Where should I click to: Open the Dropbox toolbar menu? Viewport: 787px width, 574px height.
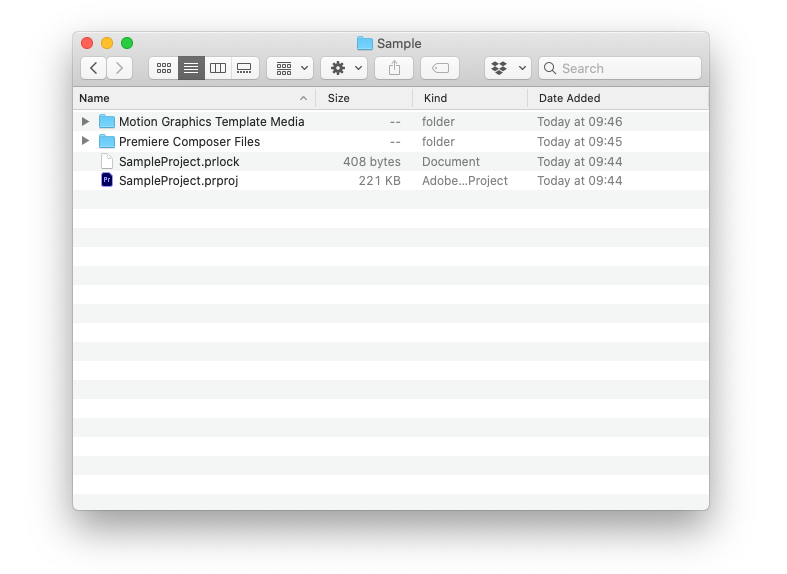(x=508, y=68)
